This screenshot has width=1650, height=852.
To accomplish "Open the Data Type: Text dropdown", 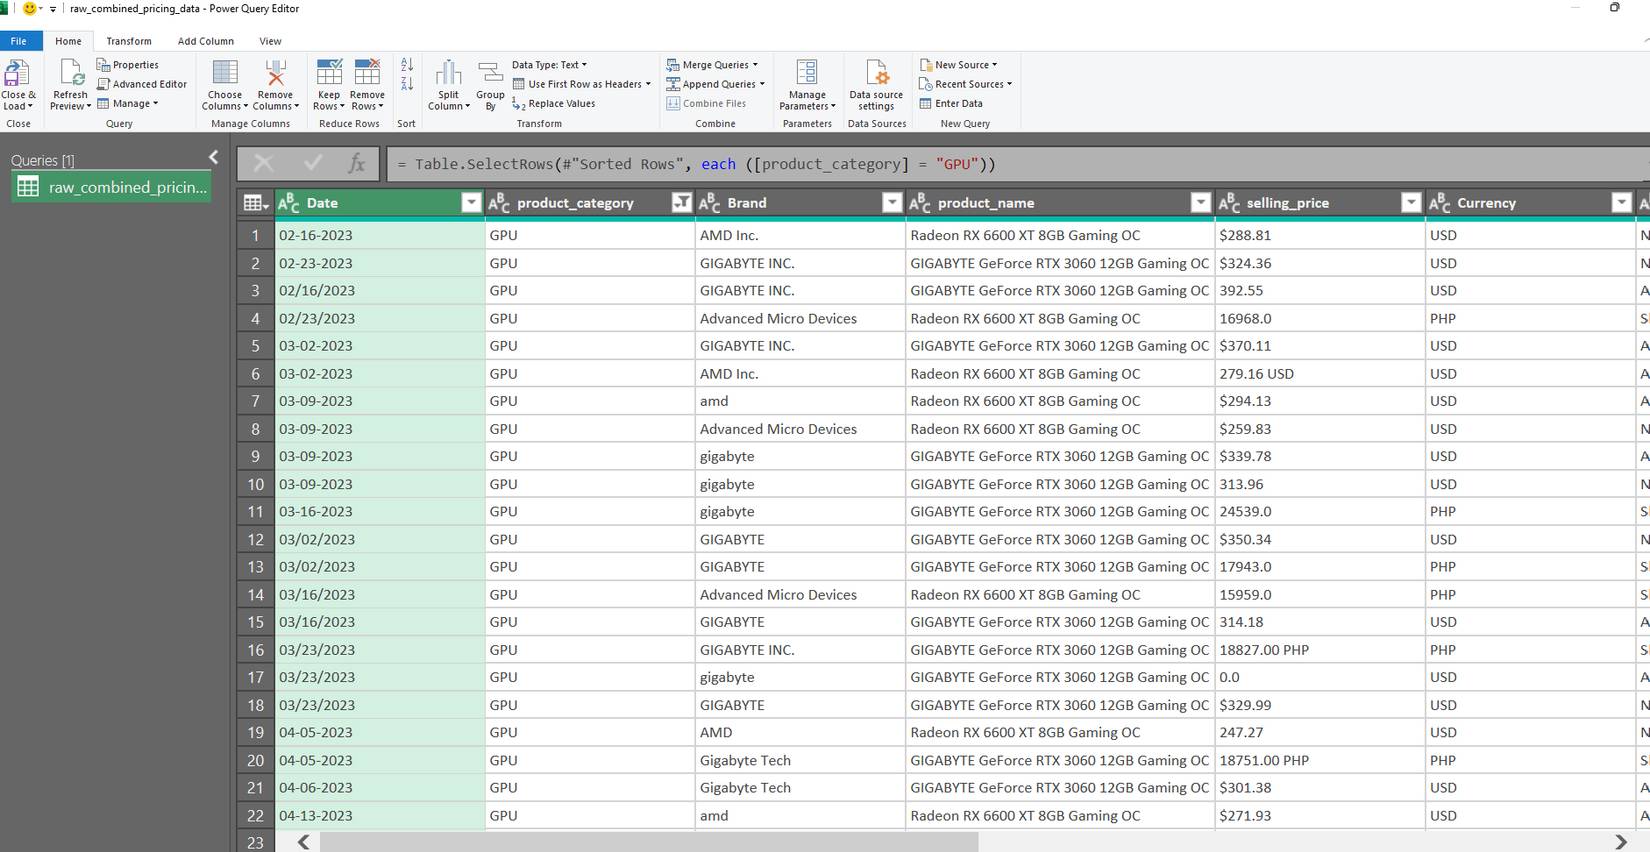I will tap(549, 65).
